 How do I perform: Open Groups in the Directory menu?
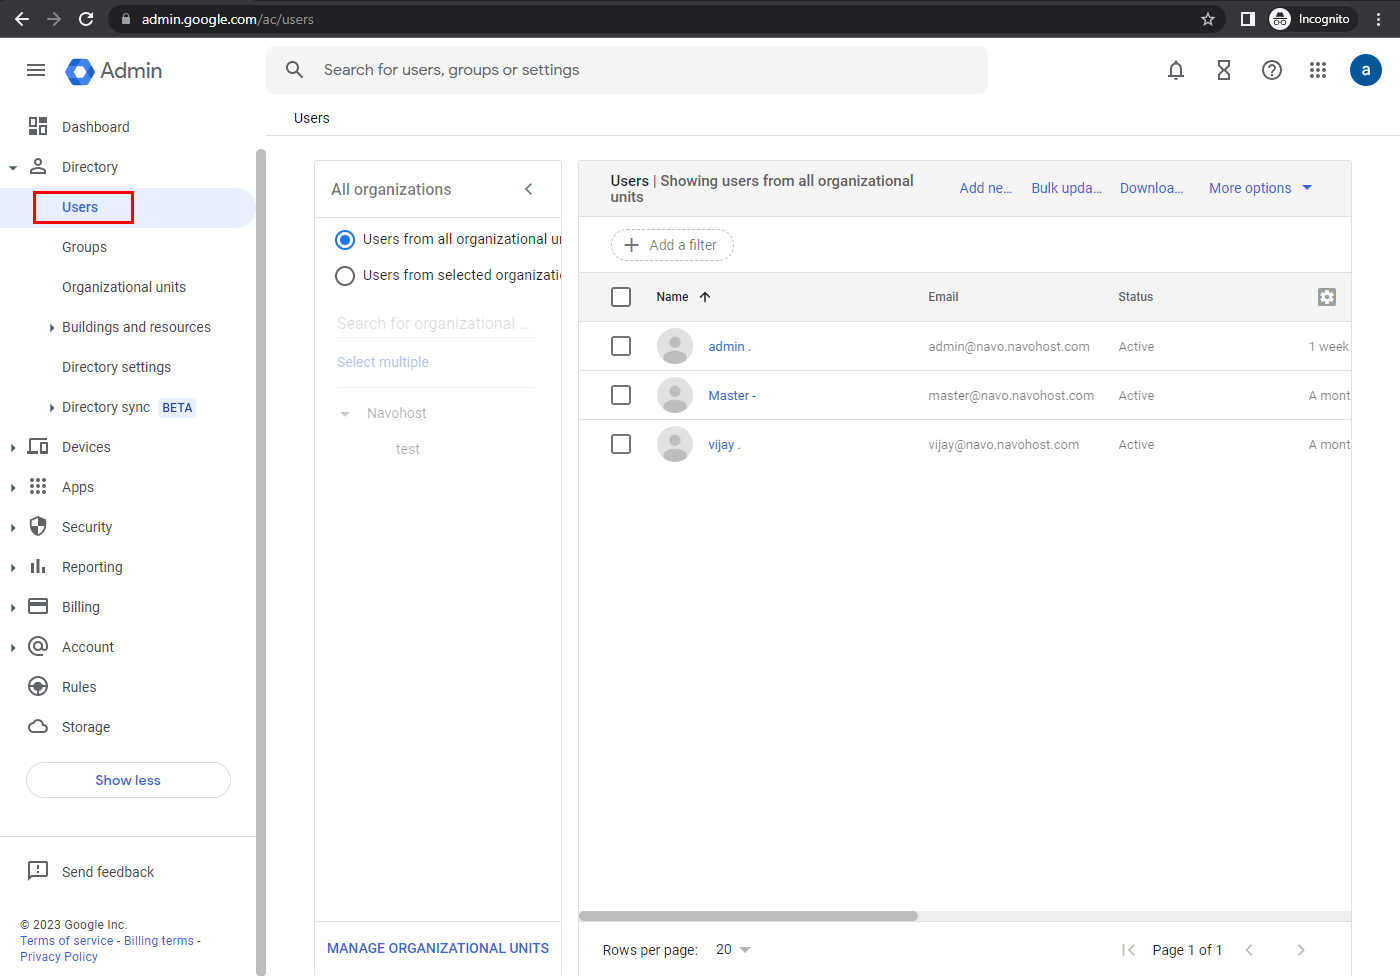[x=84, y=247]
